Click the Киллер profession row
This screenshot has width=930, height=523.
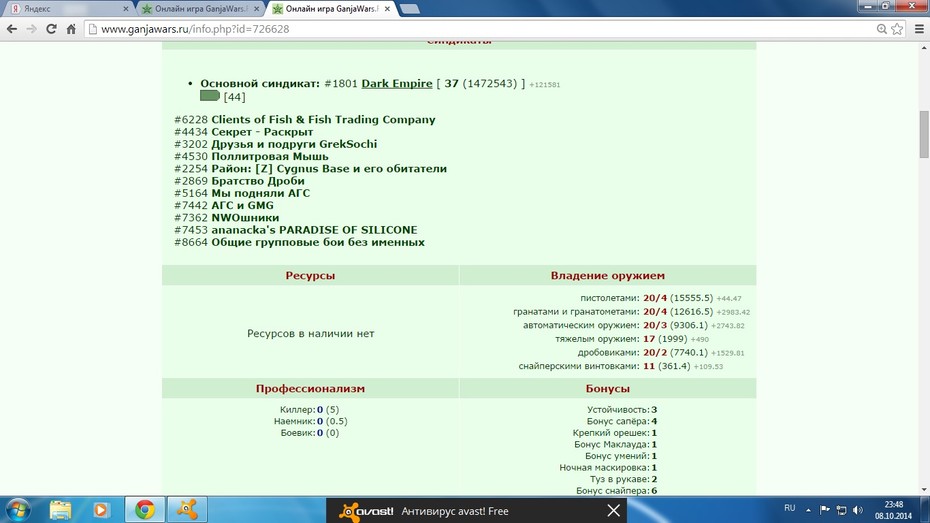[x=310, y=410]
